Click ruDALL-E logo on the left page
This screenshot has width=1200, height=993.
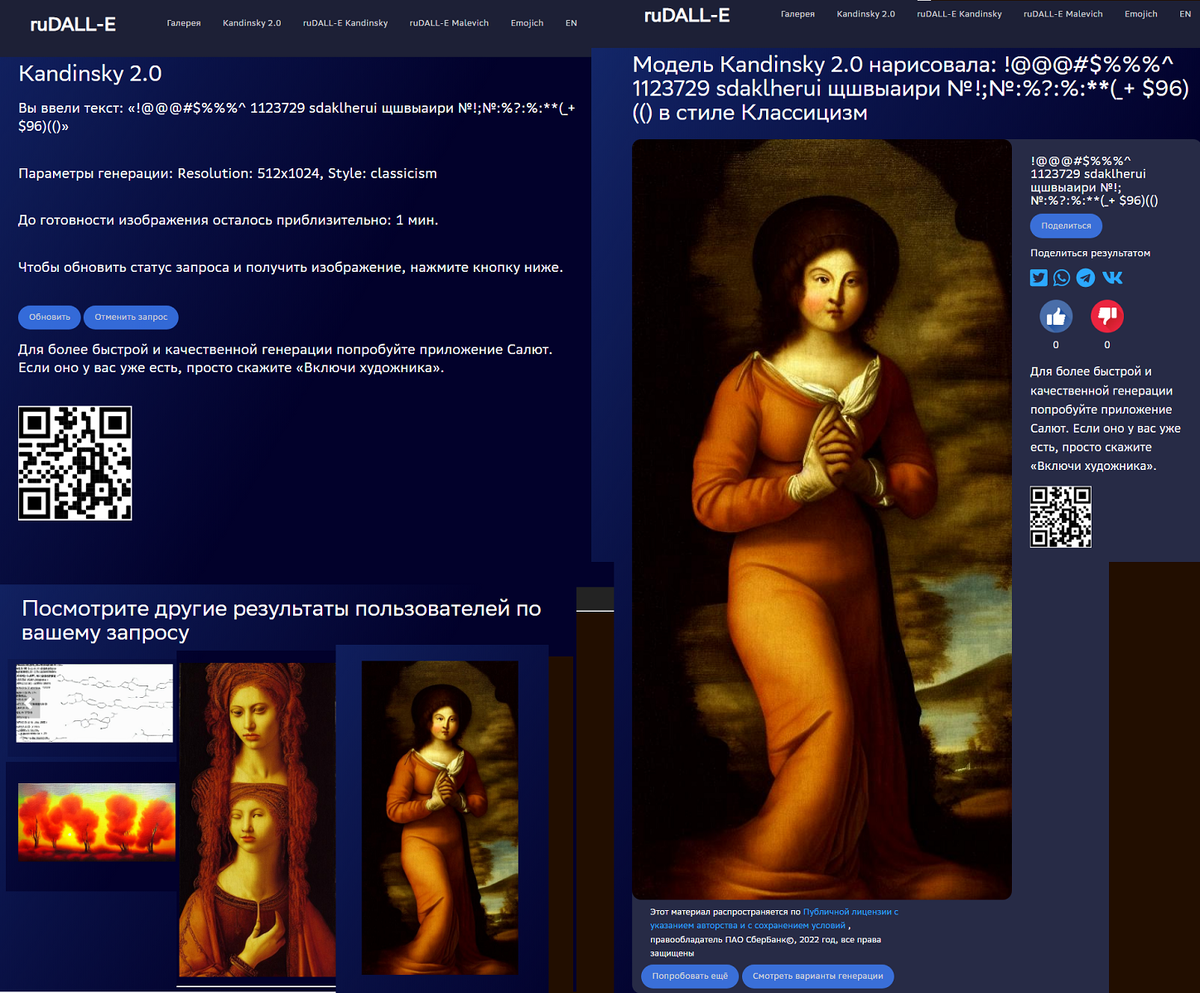(x=73, y=24)
